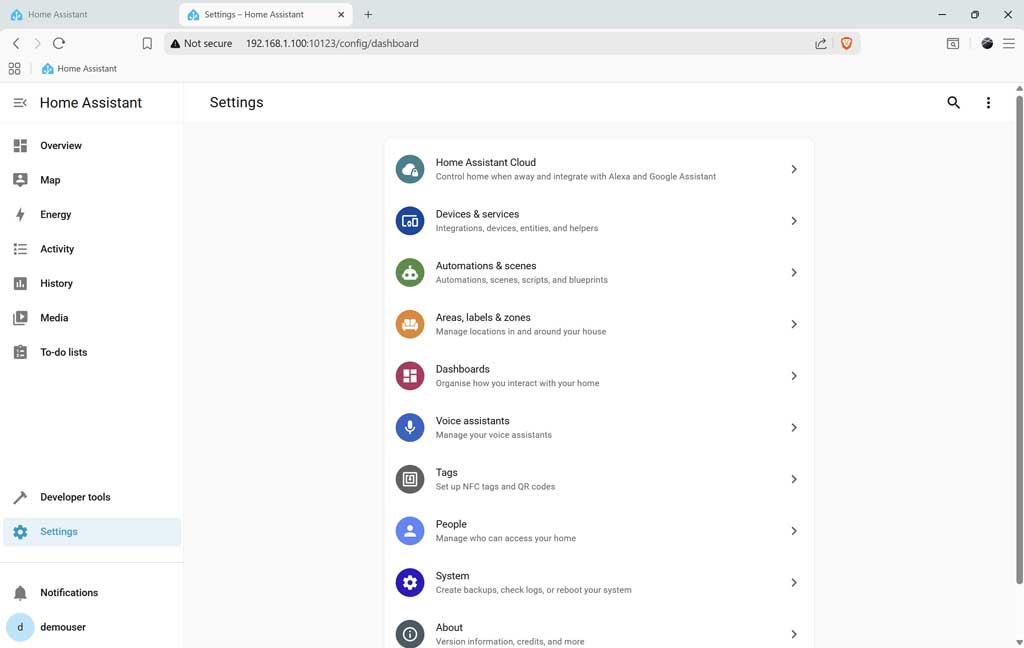Click the 'Manage who can access your home' text
Image resolution: width=1024 pixels, height=648 pixels.
tap(505, 538)
